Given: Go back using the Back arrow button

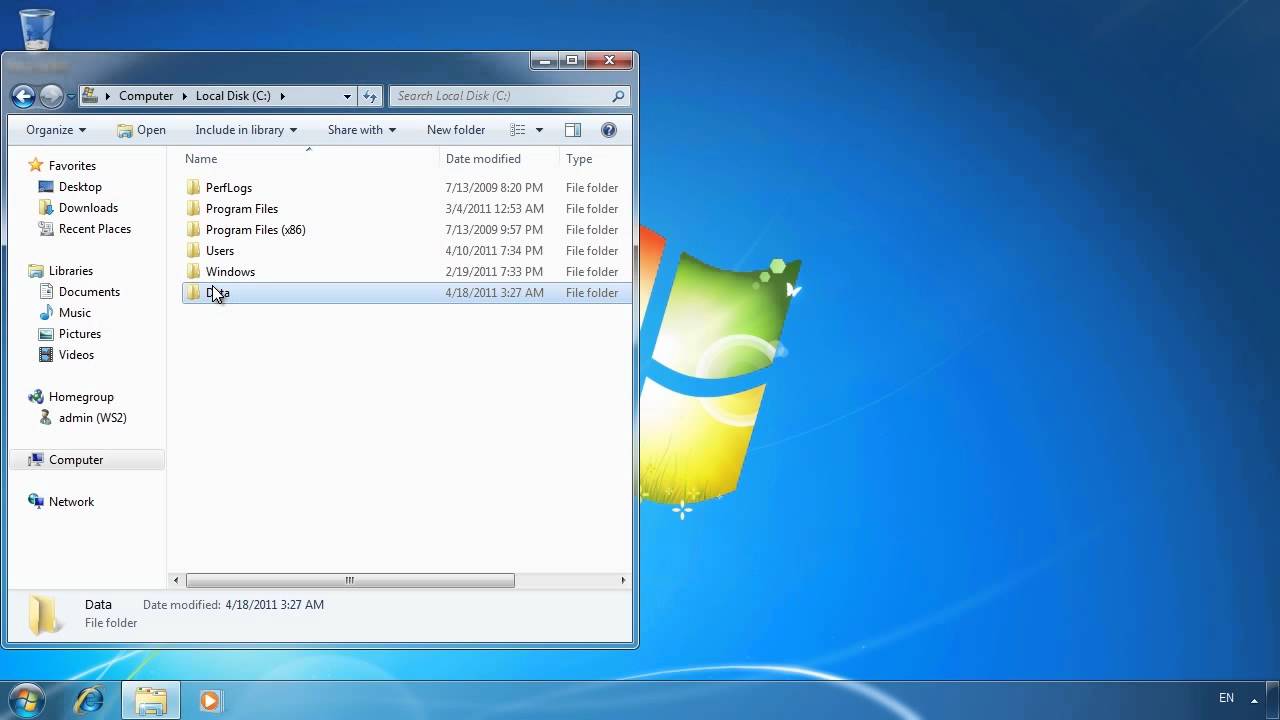Looking at the screenshot, I should click(x=23, y=96).
